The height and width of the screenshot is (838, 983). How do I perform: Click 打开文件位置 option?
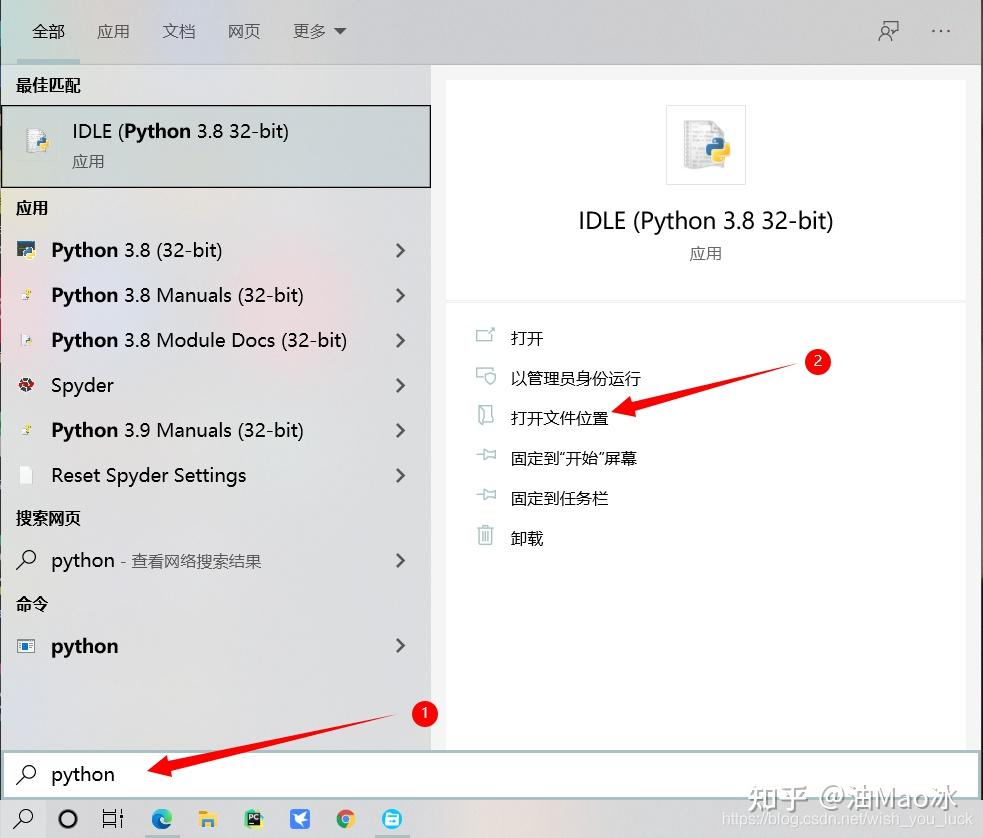[560, 417]
